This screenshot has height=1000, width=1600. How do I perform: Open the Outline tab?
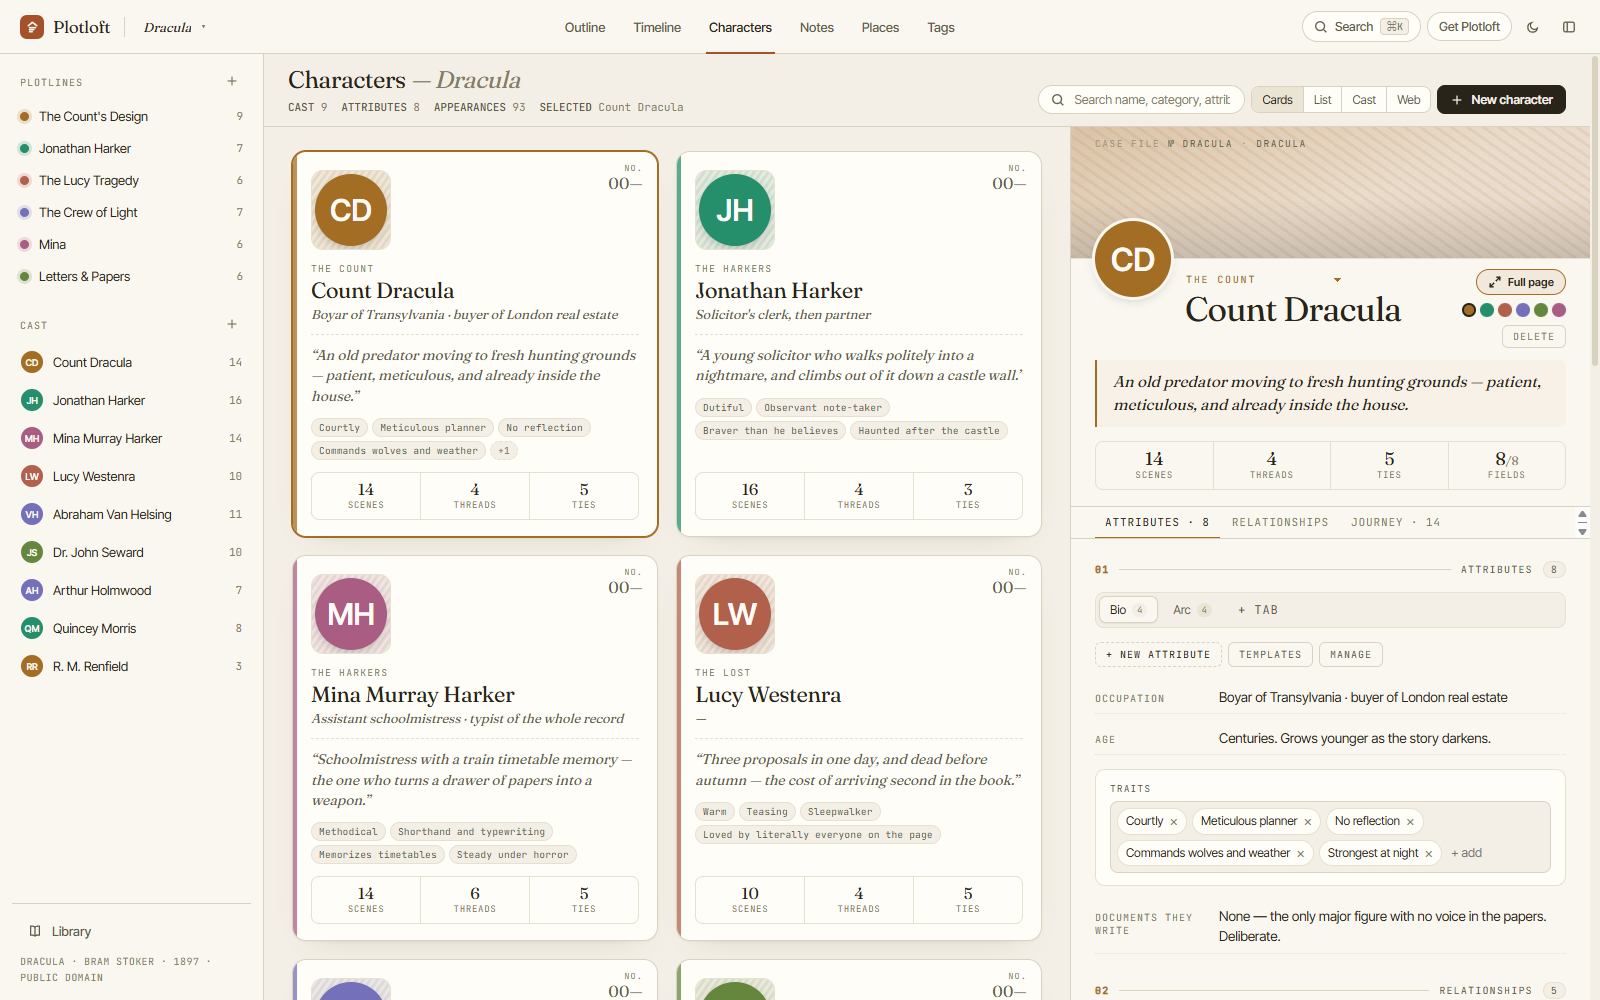tap(584, 27)
